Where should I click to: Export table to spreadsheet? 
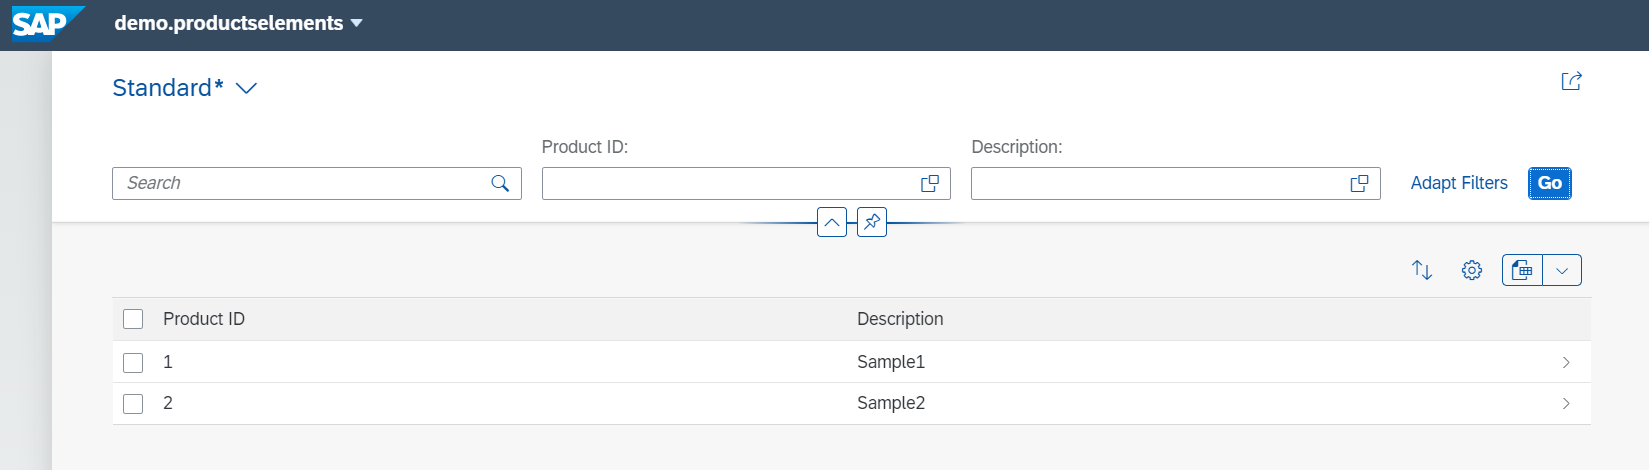(1522, 270)
